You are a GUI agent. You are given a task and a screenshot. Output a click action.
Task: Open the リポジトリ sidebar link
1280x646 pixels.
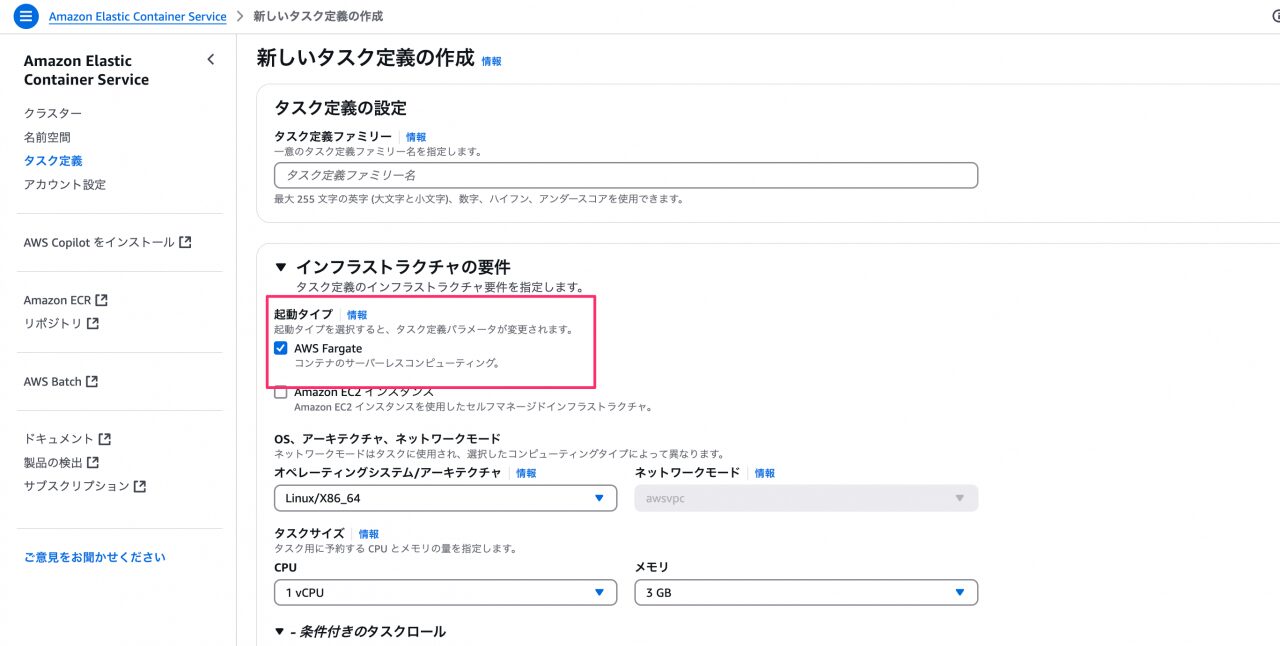pyautogui.click(x=53, y=324)
